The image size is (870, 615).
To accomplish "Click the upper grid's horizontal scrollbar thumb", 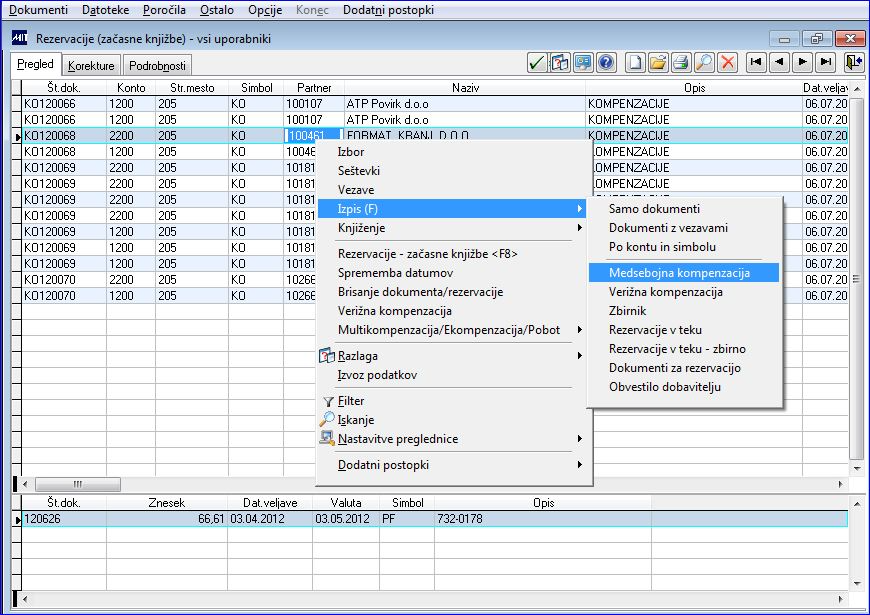I will tap(77, 484).
